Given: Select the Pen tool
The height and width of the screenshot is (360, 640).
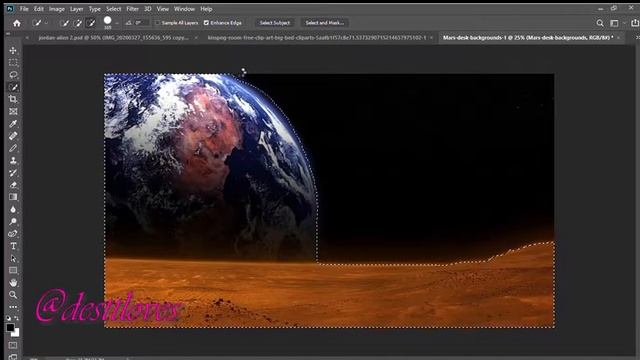Looking at the screenshot, I should 13,234.
